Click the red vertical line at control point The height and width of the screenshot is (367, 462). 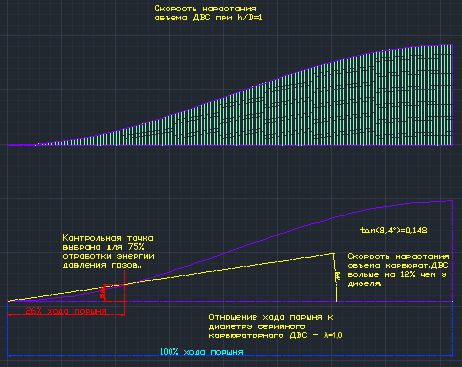(125, 293)
